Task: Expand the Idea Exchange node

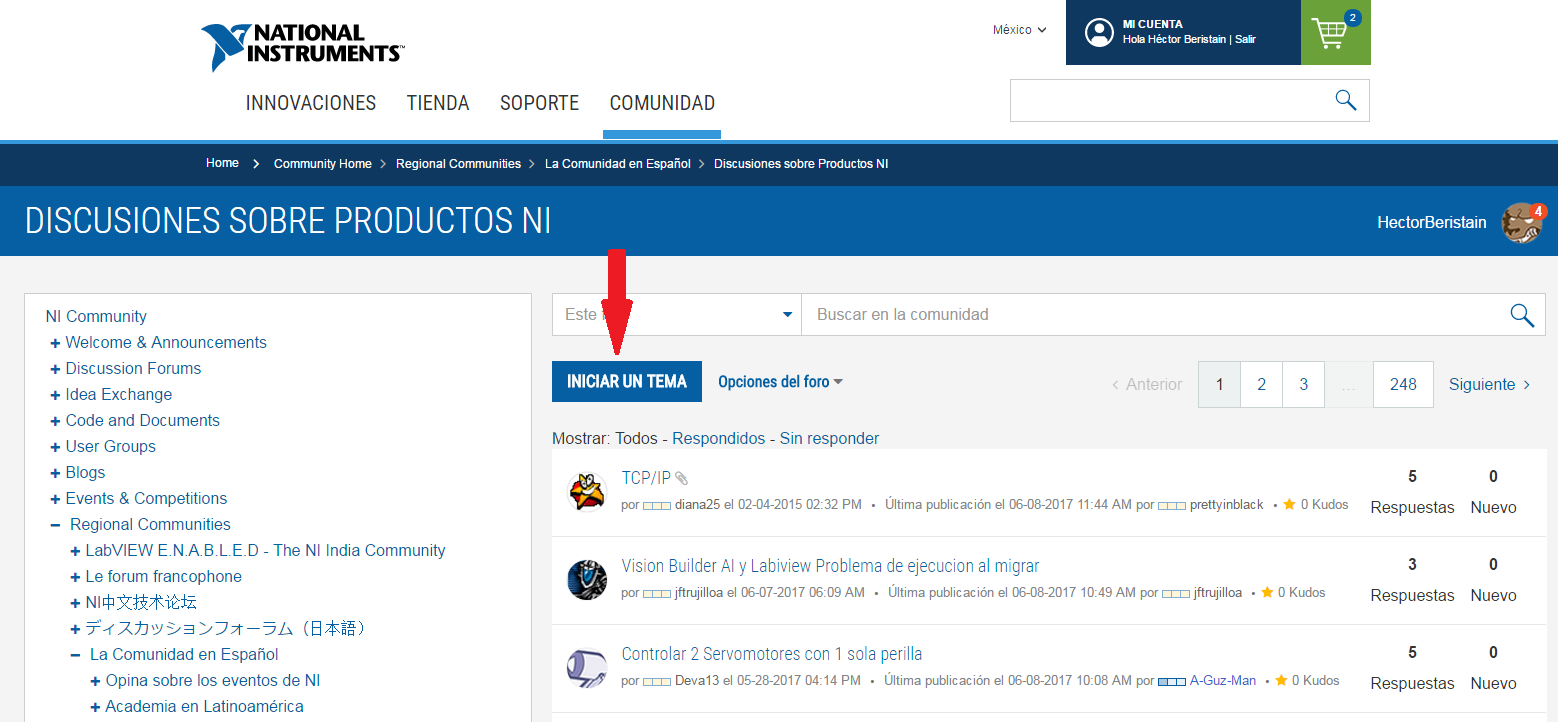Action: (x=56, y=395)
